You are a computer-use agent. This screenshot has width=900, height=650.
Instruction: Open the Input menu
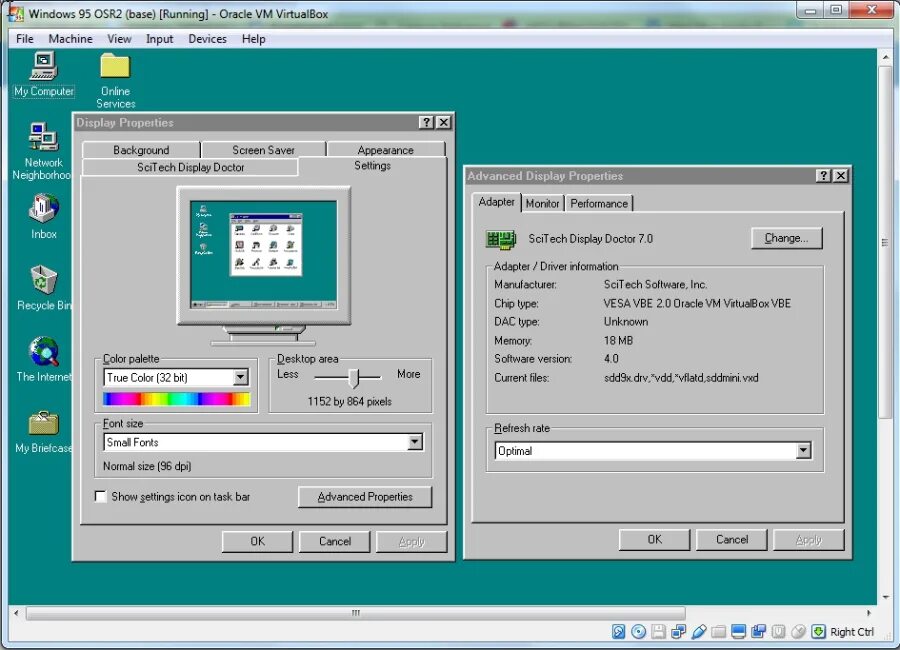click(159, 38)
